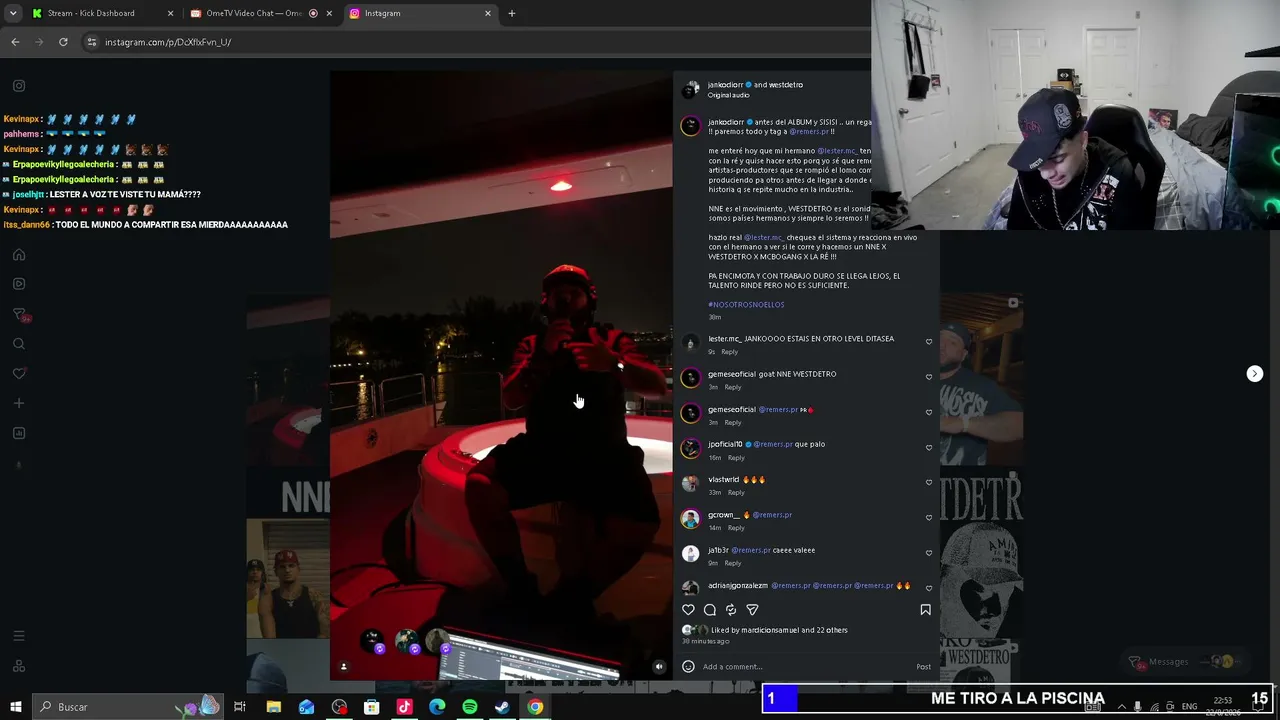The image size is (1280, 720).
Task: Open Reels in the Instagram sidebar
Action: pyautogui.click(x=19, y=284)
